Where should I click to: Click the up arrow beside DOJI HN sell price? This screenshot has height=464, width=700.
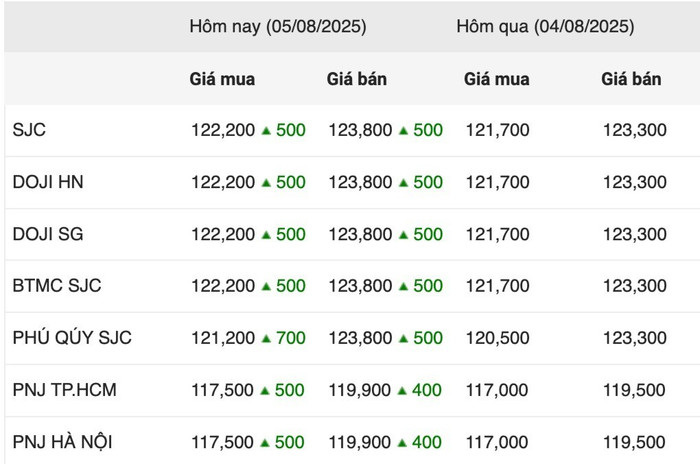[x=404, y=183]
